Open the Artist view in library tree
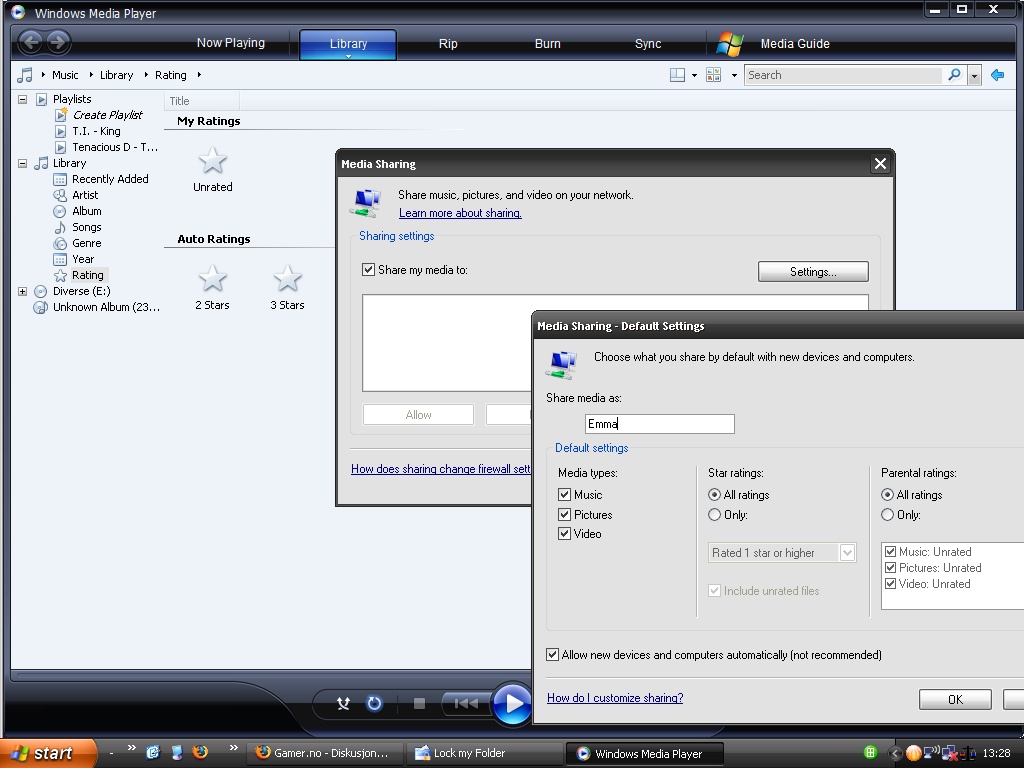The height and width of the screenshot is (768, 1024). point(85,195)
